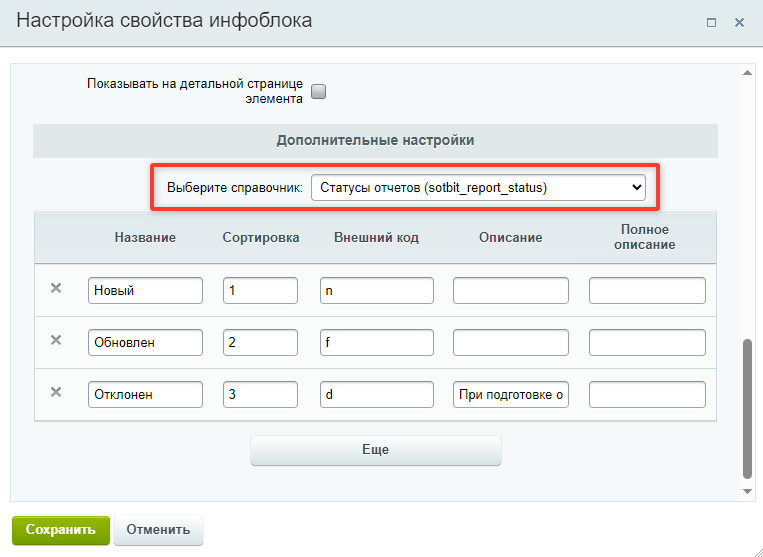
Task: Open the Выберите справочник dropdown
Action: click(478, 188)
